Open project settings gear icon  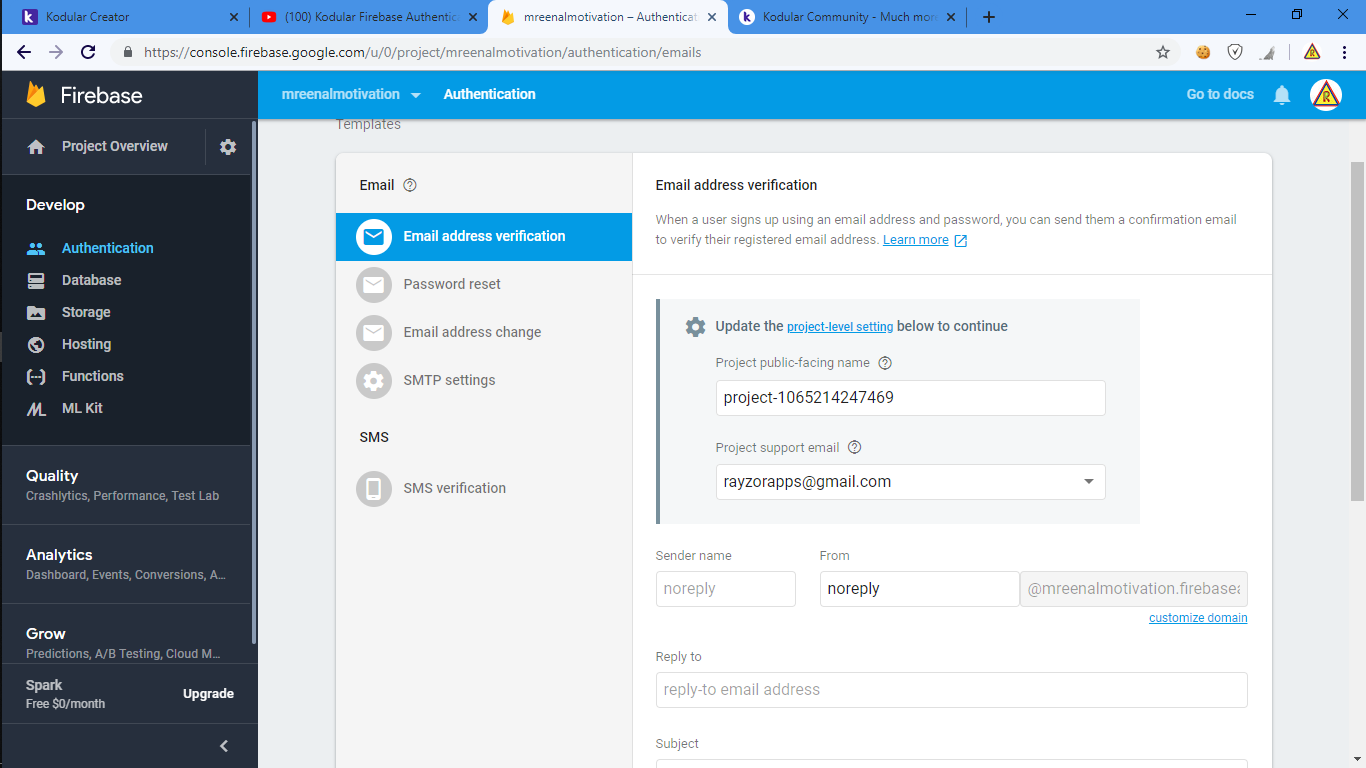pyautogui.click(x=228, y=147)
